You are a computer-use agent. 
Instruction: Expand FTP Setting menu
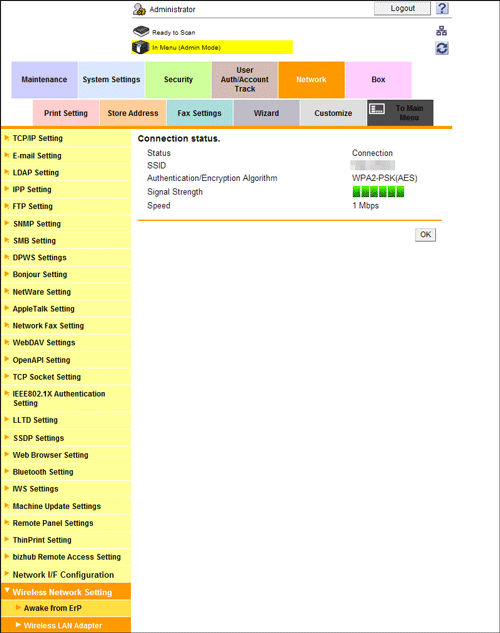[66, 206]
